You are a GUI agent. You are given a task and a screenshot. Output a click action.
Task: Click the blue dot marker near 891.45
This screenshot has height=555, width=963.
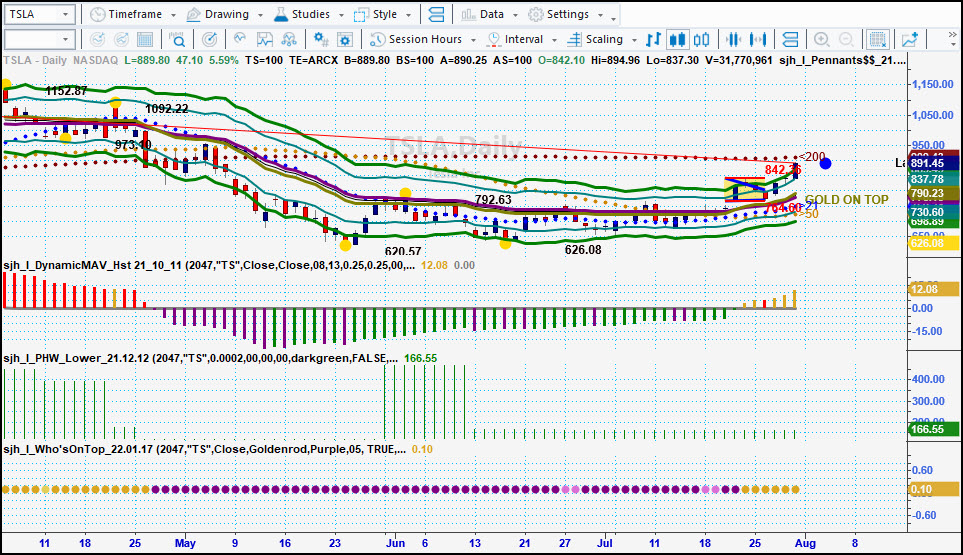(x=825, y=163)
